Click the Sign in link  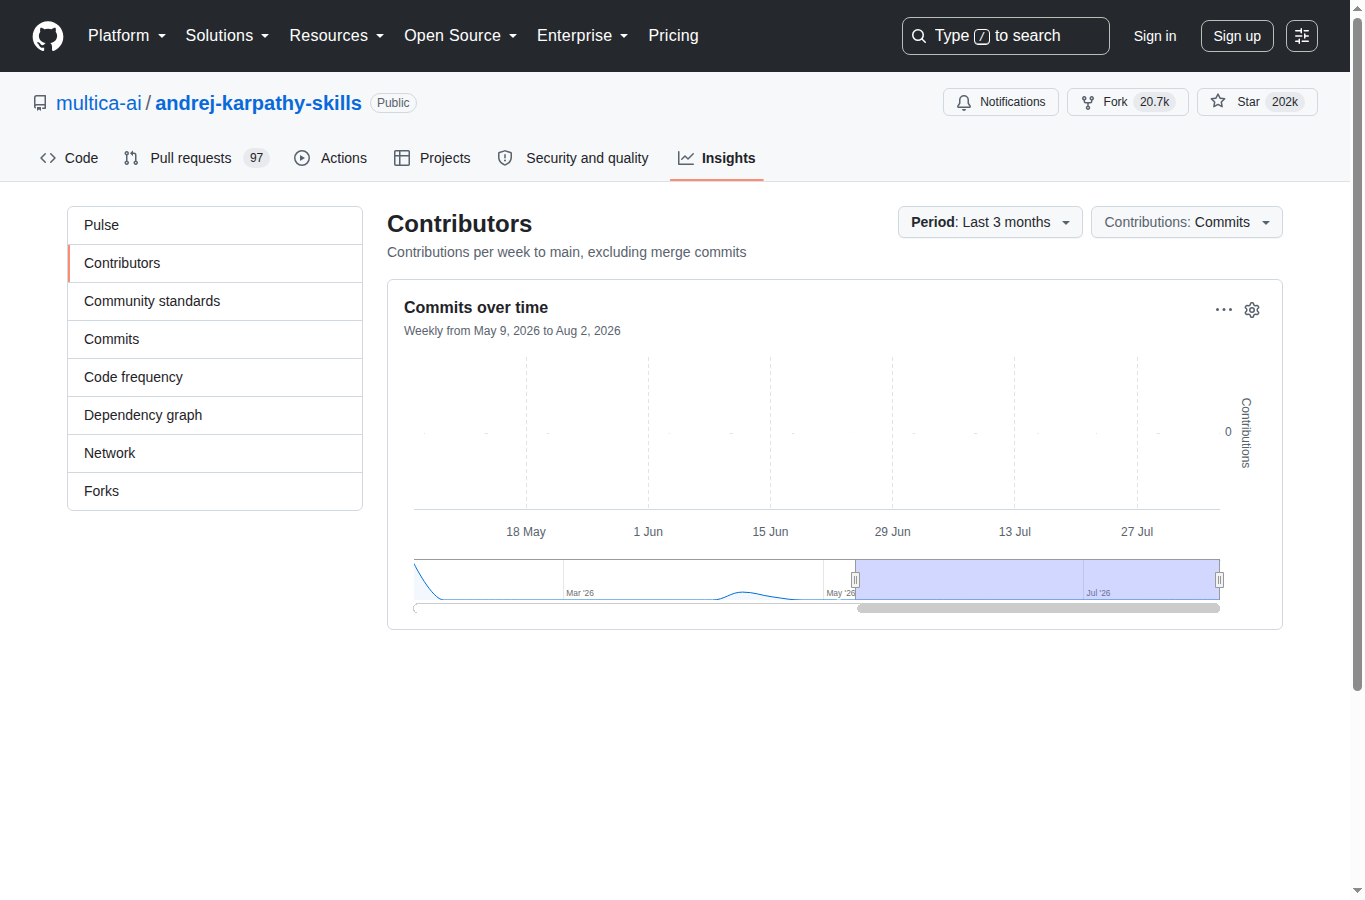coord(1155,36)
